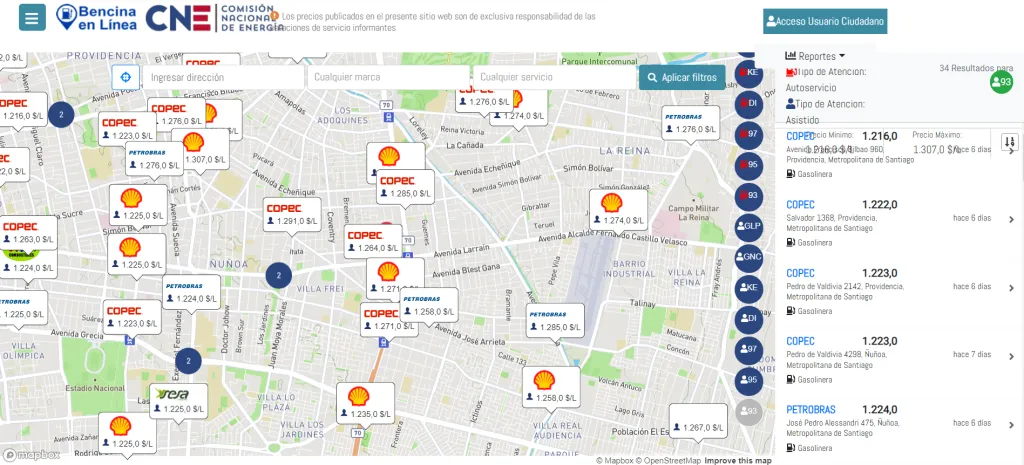Select Shell marker priced 1.307,0 $/L

click(200, 149)
